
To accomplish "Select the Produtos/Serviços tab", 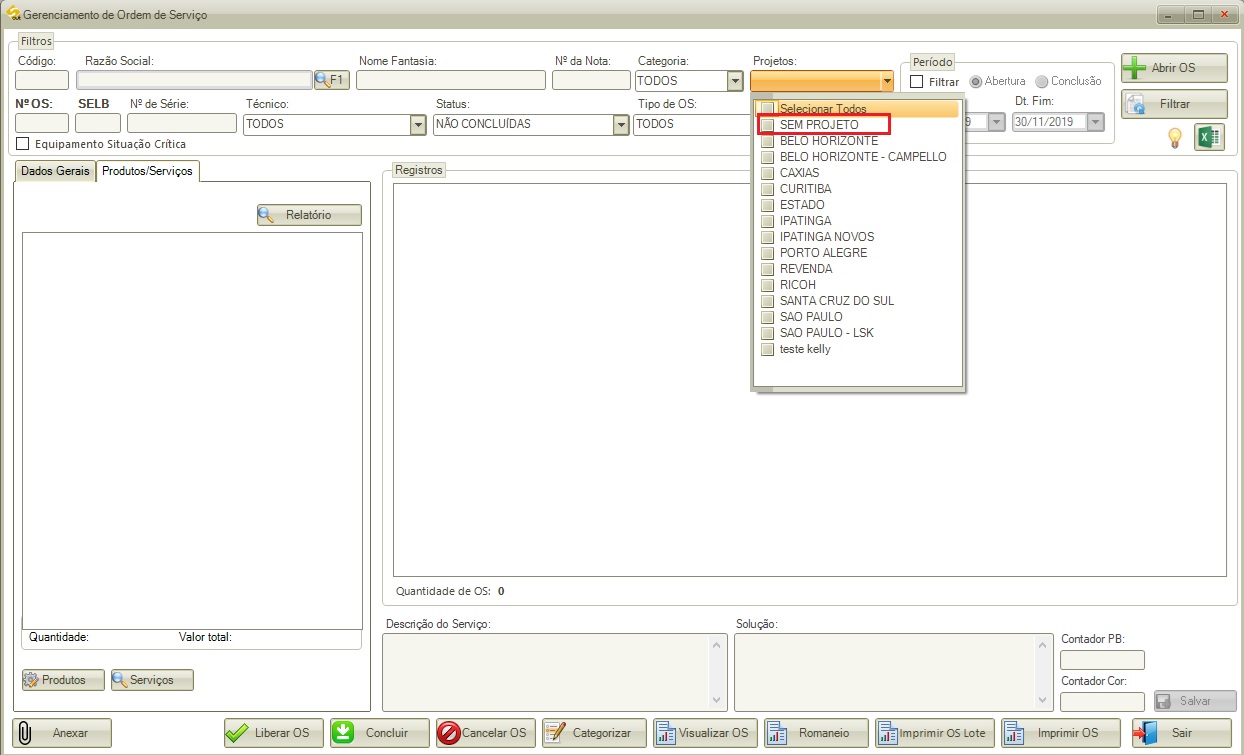I will (x=148, y=171).
